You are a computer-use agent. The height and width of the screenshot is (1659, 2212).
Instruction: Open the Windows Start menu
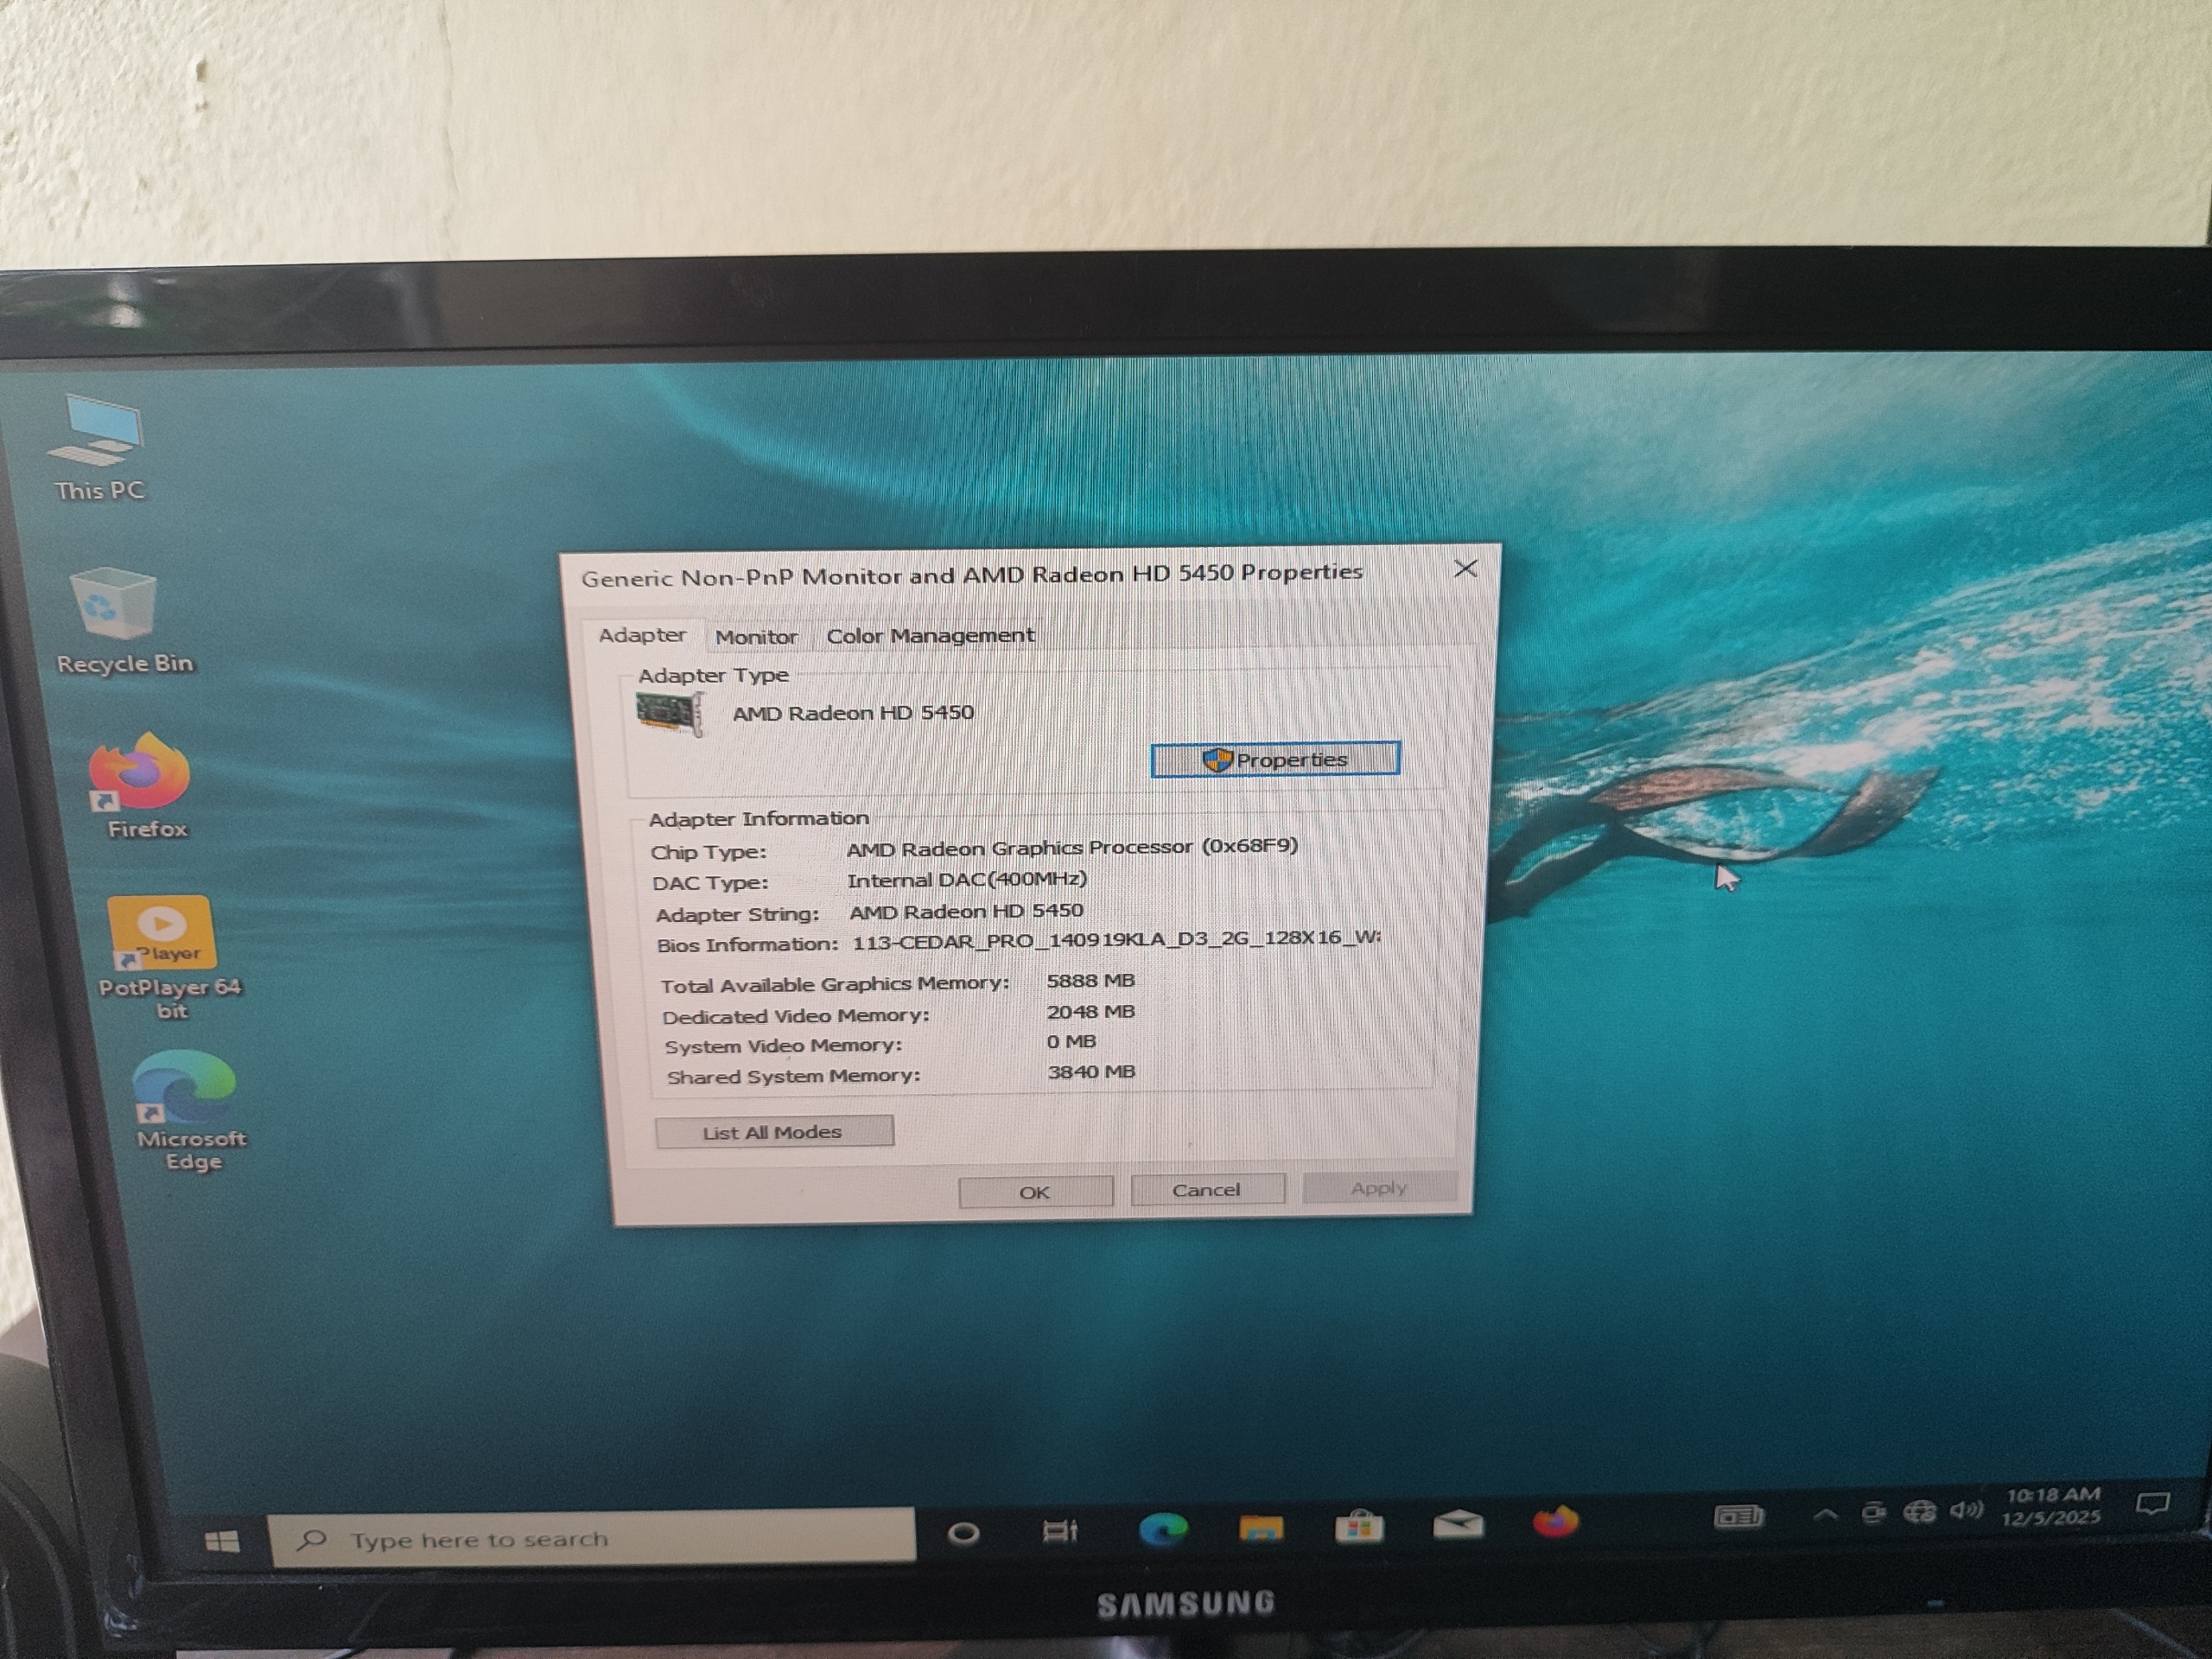221,1541
